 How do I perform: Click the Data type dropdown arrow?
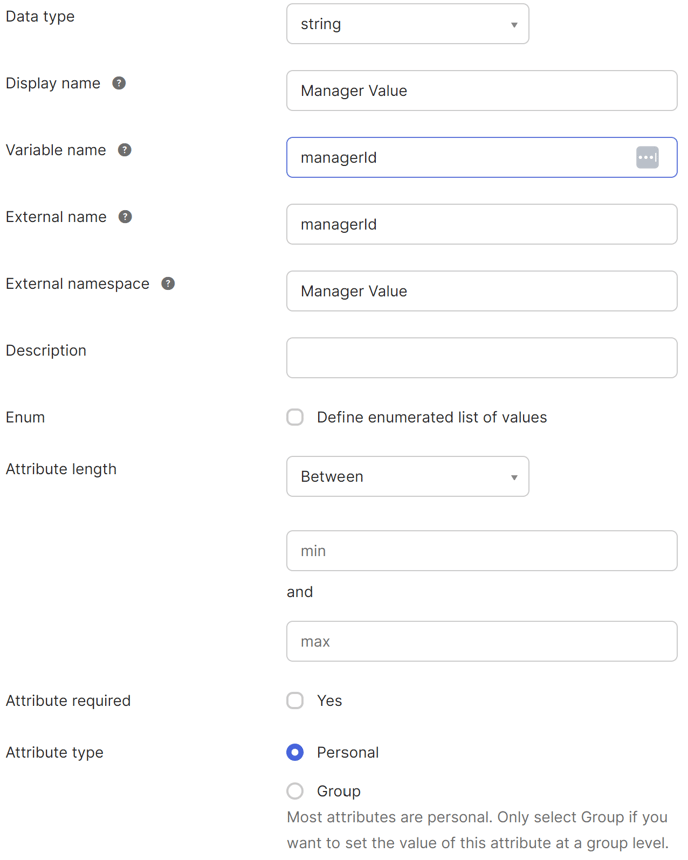(514, 25)
